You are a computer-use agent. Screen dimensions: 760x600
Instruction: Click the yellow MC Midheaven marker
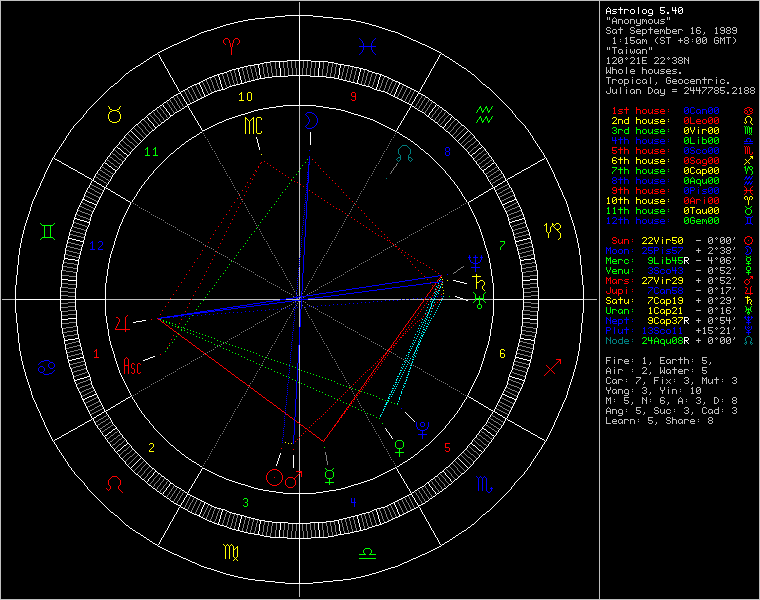pyautogui.click(x=253, y=126)
